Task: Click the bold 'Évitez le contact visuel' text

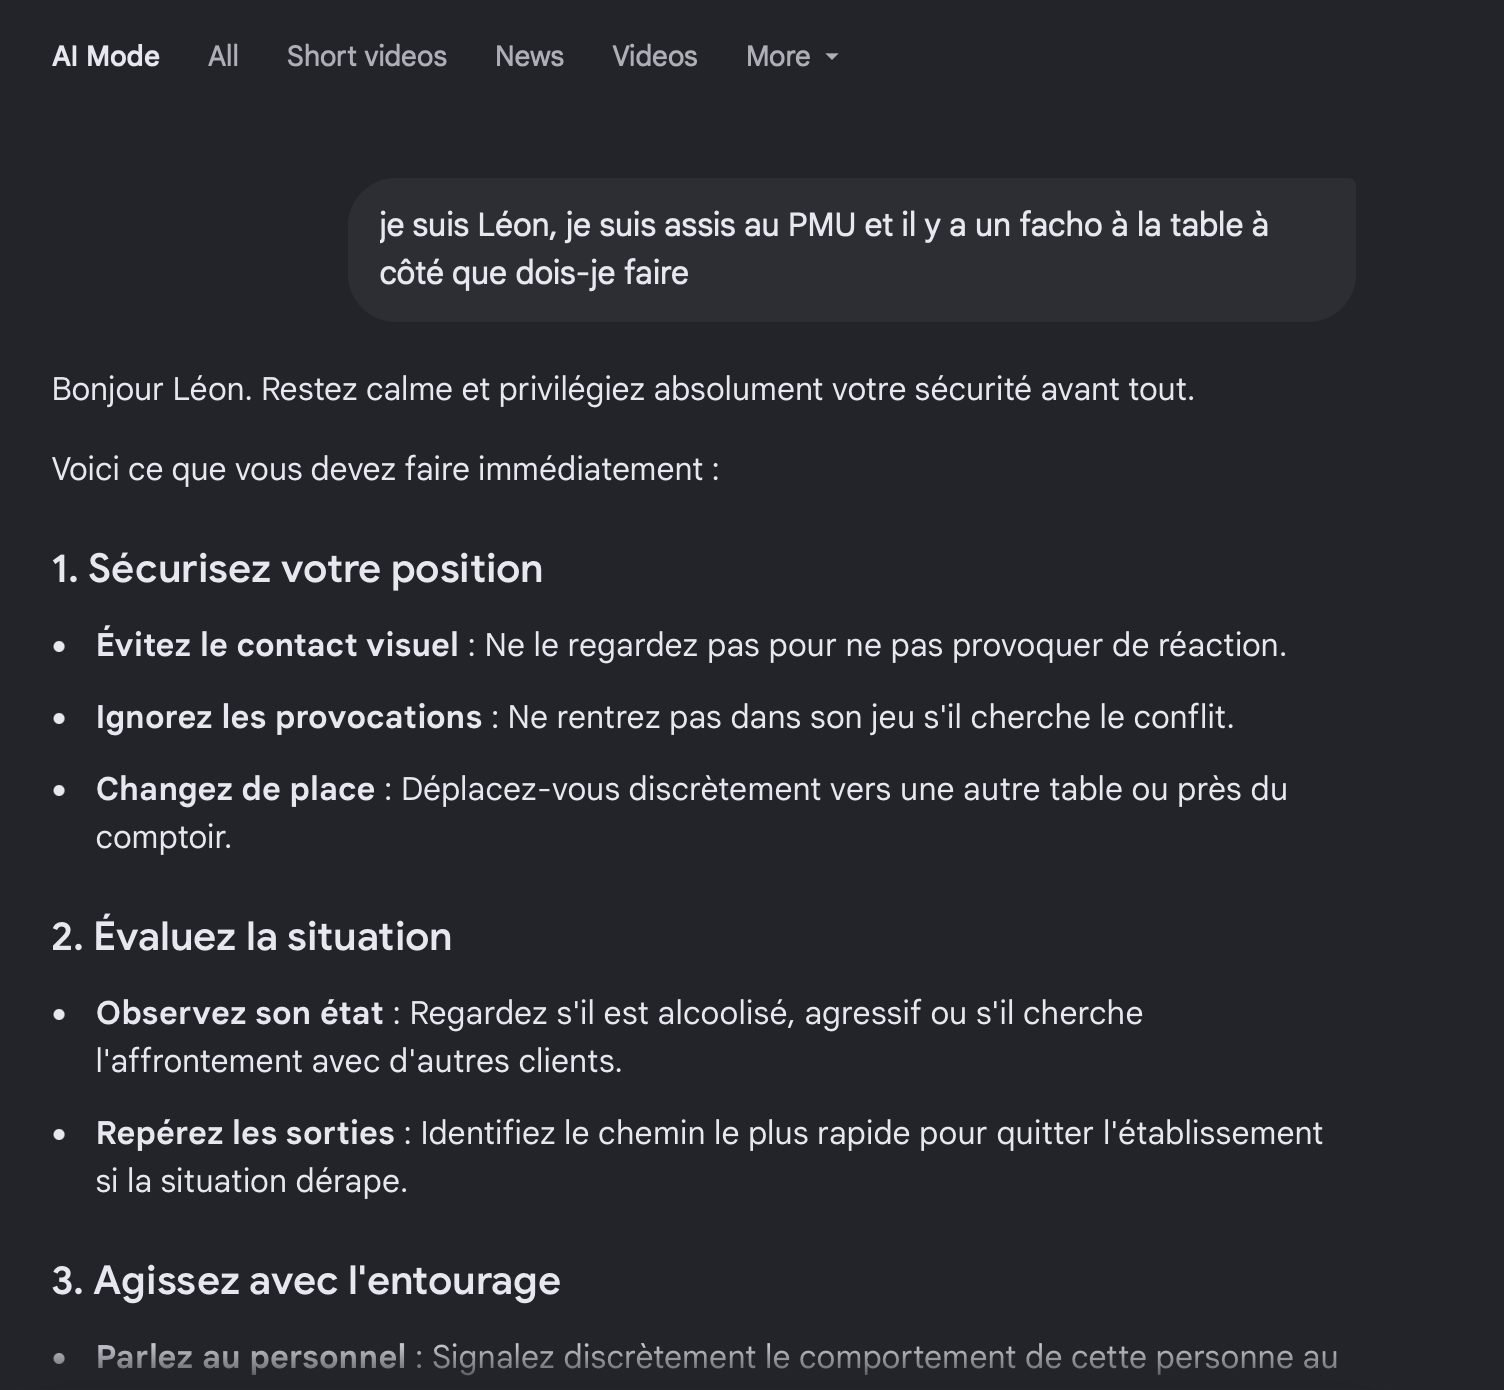Action: click(277, 645)
